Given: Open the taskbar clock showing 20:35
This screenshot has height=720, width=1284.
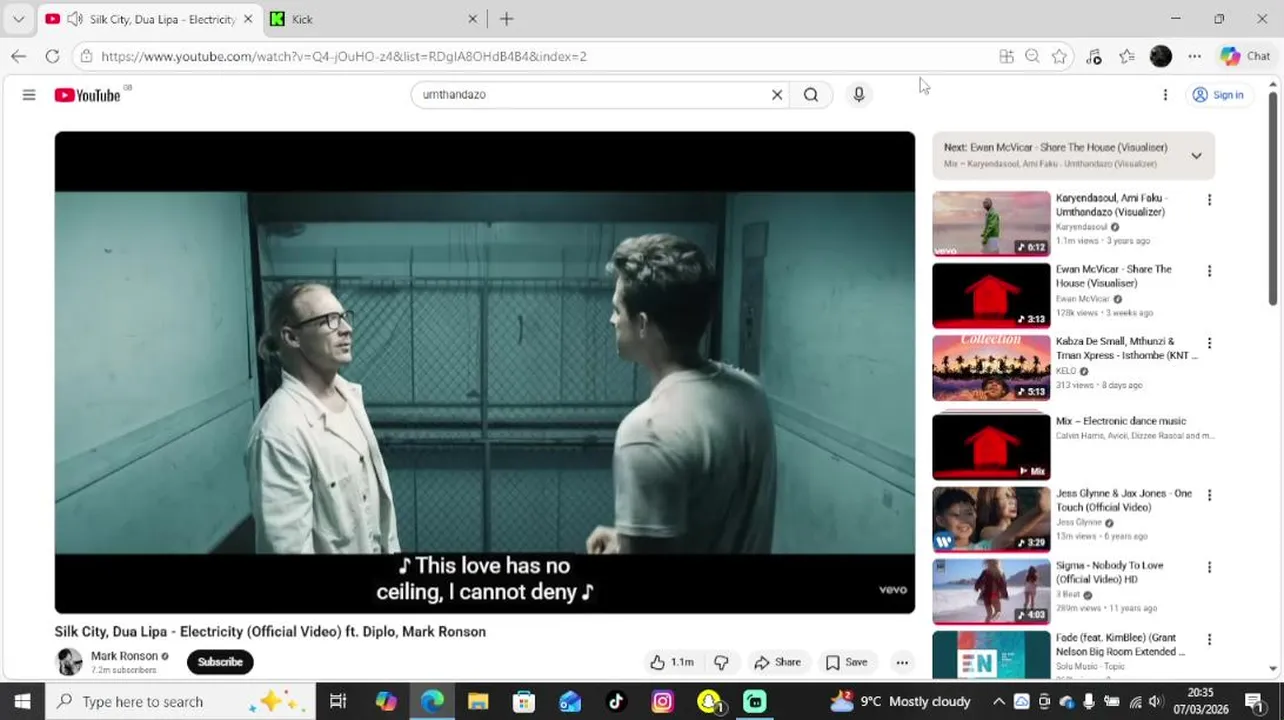Looking at the screenshot, I should point(1200,701).
